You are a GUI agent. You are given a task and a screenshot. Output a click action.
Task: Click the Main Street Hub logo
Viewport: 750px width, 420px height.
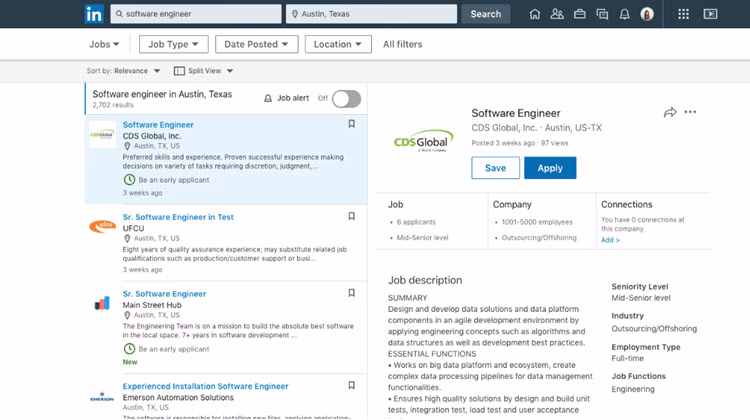(x=102, y=303)
